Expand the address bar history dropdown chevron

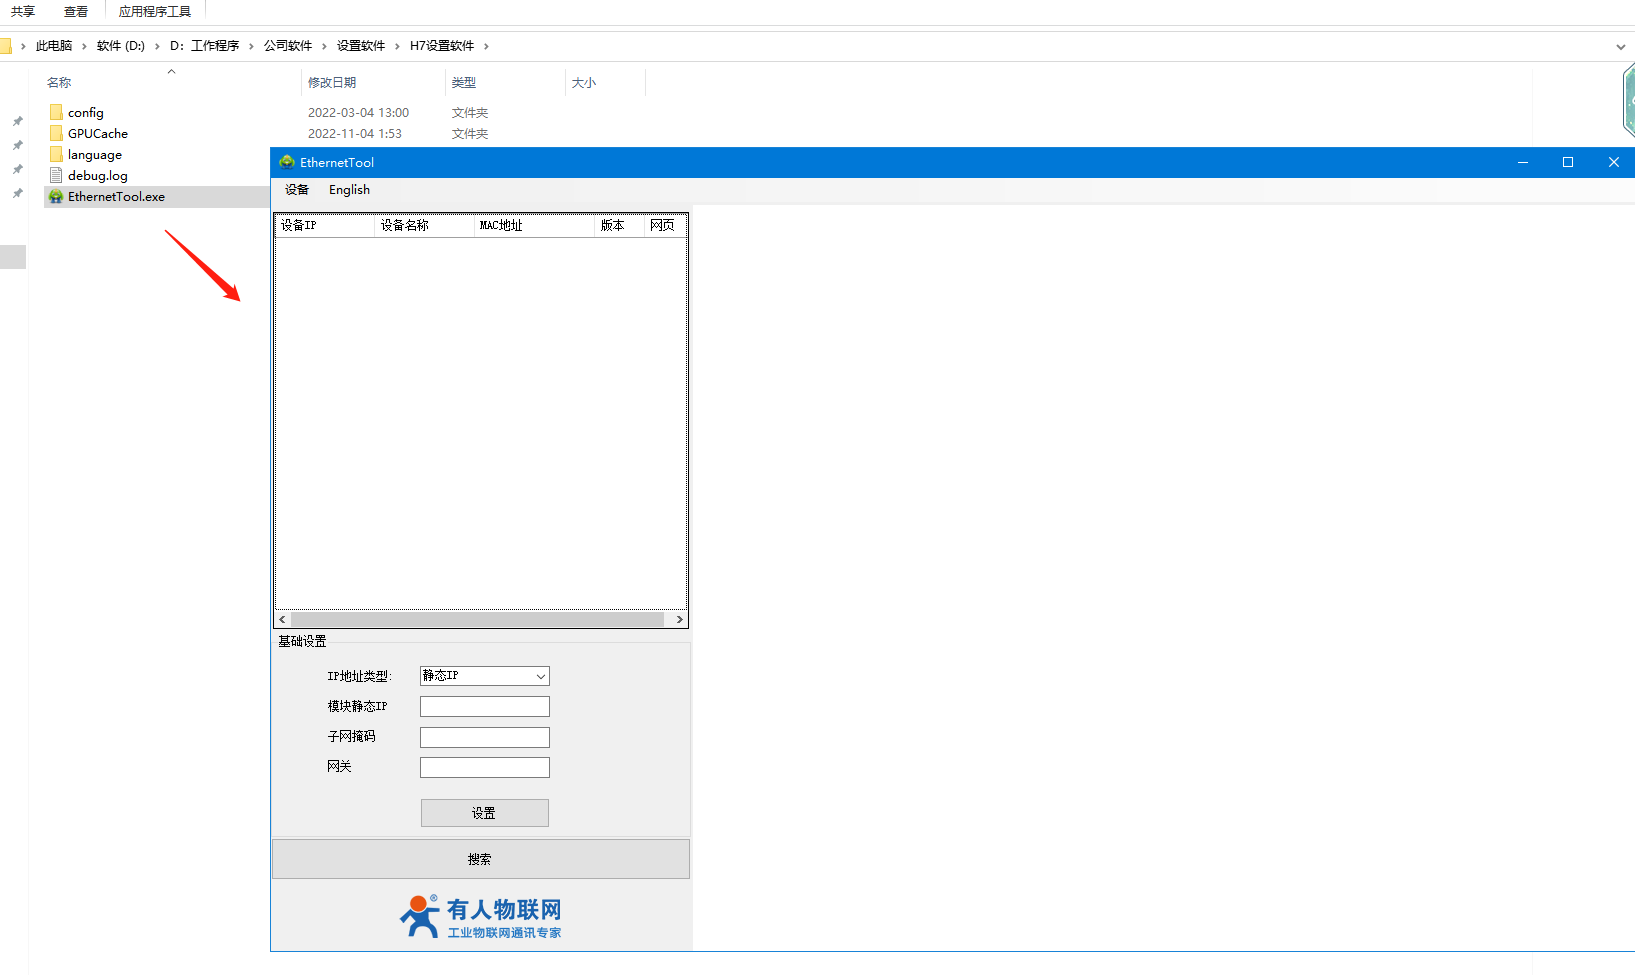[1620, 46]
